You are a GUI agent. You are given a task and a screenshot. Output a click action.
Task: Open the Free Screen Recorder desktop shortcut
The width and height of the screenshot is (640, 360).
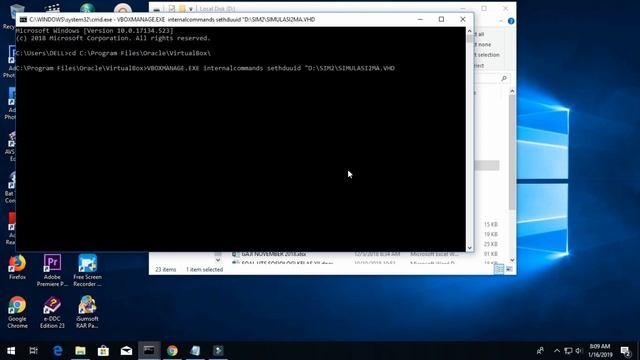point(87,270)
